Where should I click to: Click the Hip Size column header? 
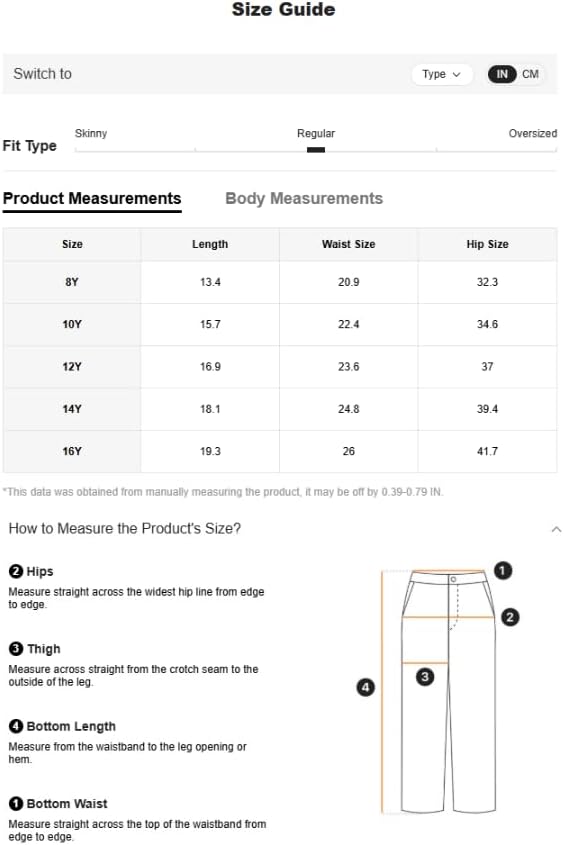488,244
